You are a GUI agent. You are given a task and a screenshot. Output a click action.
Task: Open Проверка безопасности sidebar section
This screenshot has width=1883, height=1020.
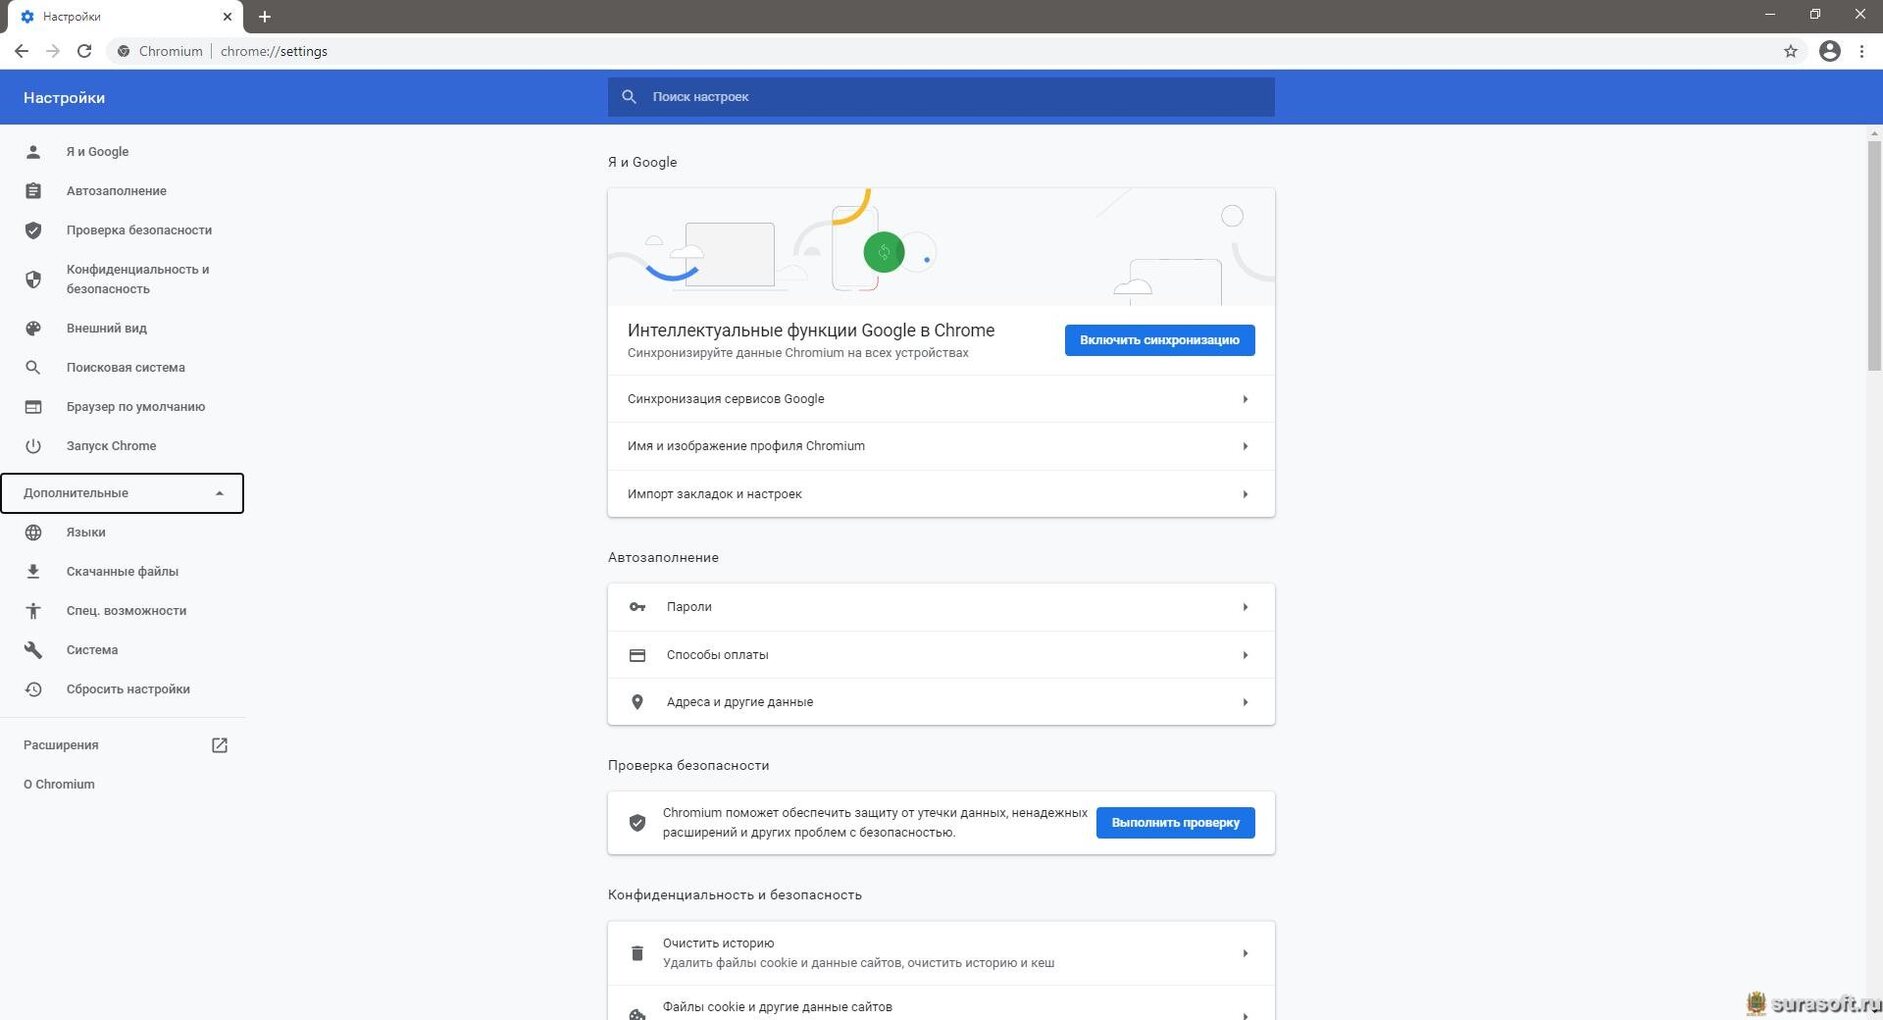(x=139, y=230)
